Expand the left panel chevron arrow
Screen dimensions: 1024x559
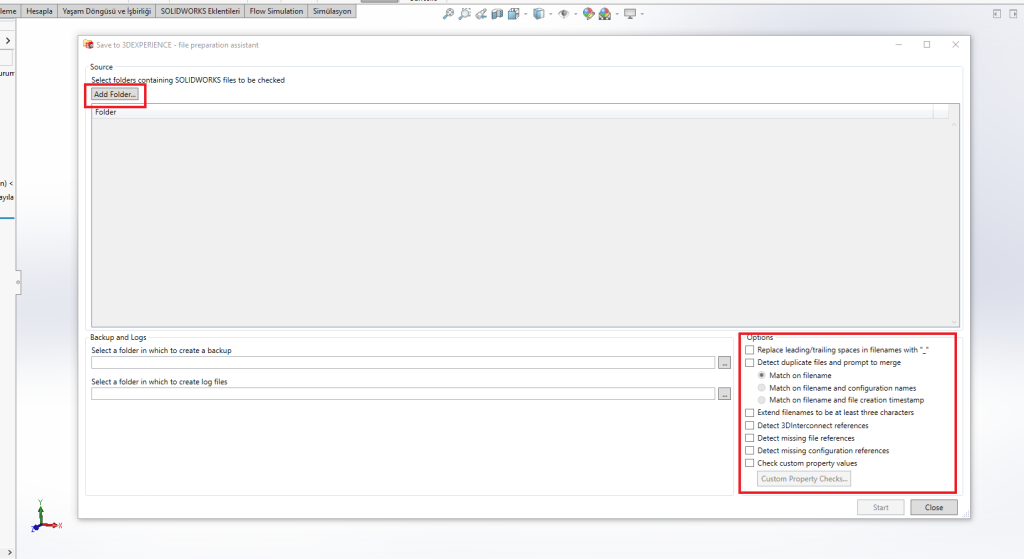point(7,40)
